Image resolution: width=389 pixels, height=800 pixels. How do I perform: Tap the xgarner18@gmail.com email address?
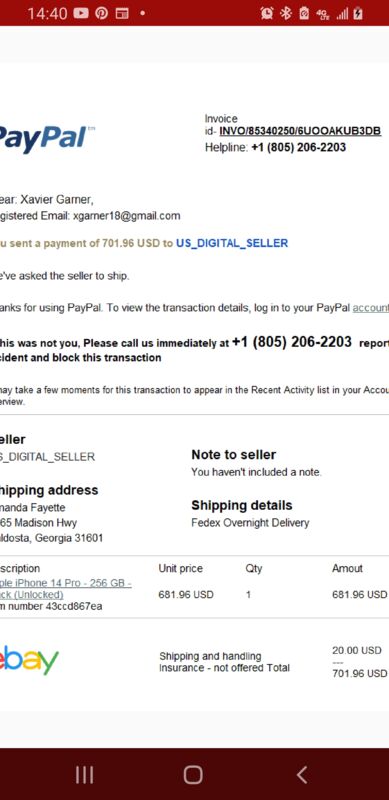127,216
